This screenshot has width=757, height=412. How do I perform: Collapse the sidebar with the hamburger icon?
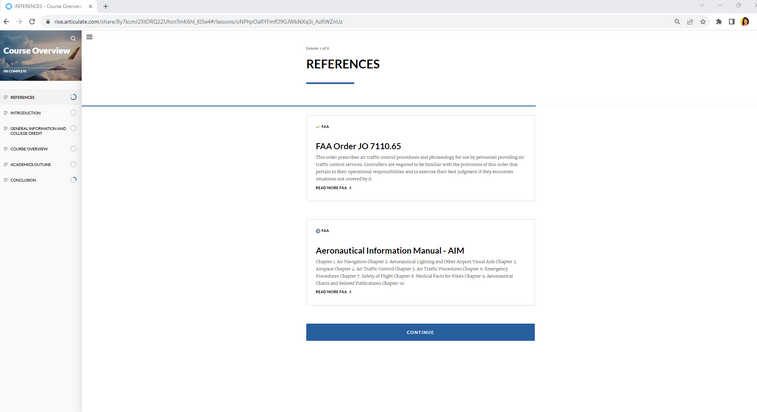90,37
